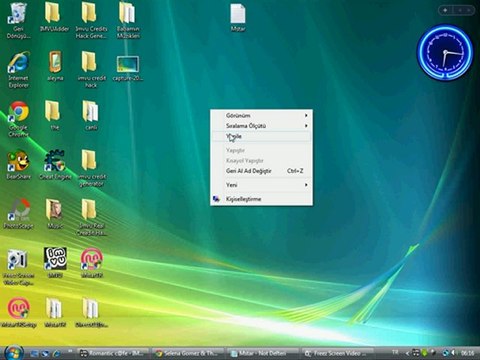Switch to Selena Gomez Chrome taskbar window
Viewport: 480px width, 360px height.
coord(187,353)
